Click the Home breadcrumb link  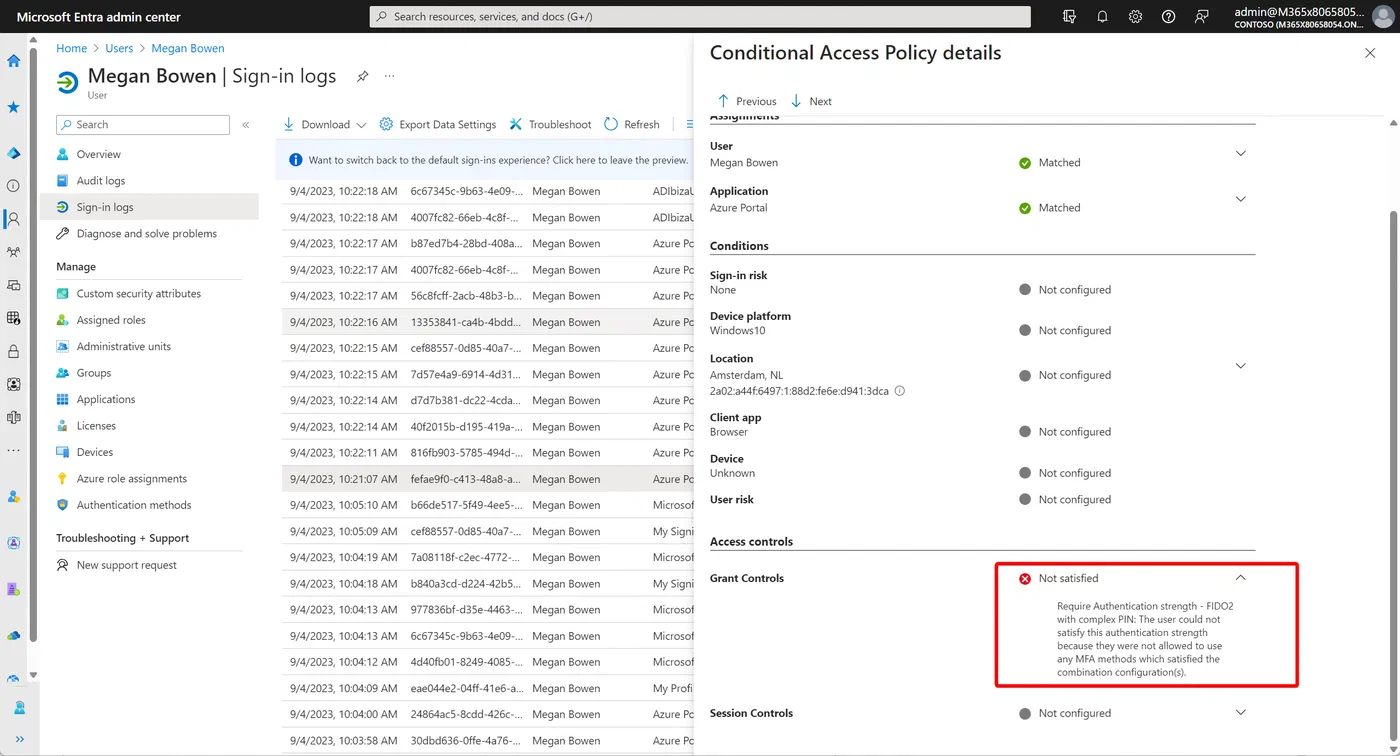coord(71,48)
